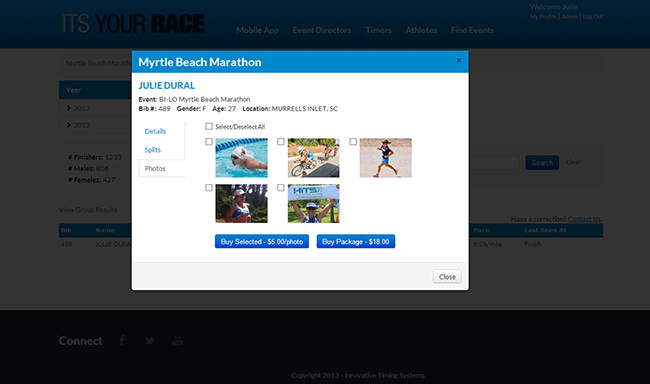Viewport: 650px width, 384px height.
Task: Open the runner photo thumbnail
Action: coord(386,158)
